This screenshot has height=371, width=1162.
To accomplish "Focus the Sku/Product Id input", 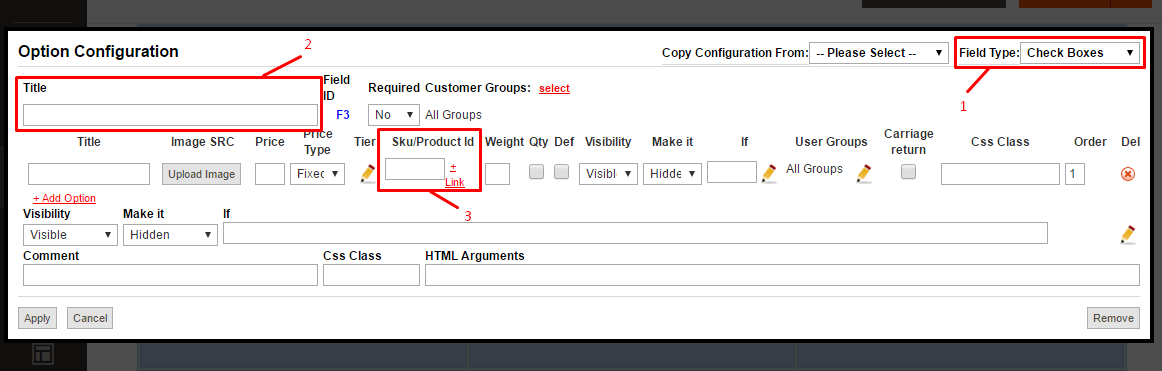I will point(415,169).
